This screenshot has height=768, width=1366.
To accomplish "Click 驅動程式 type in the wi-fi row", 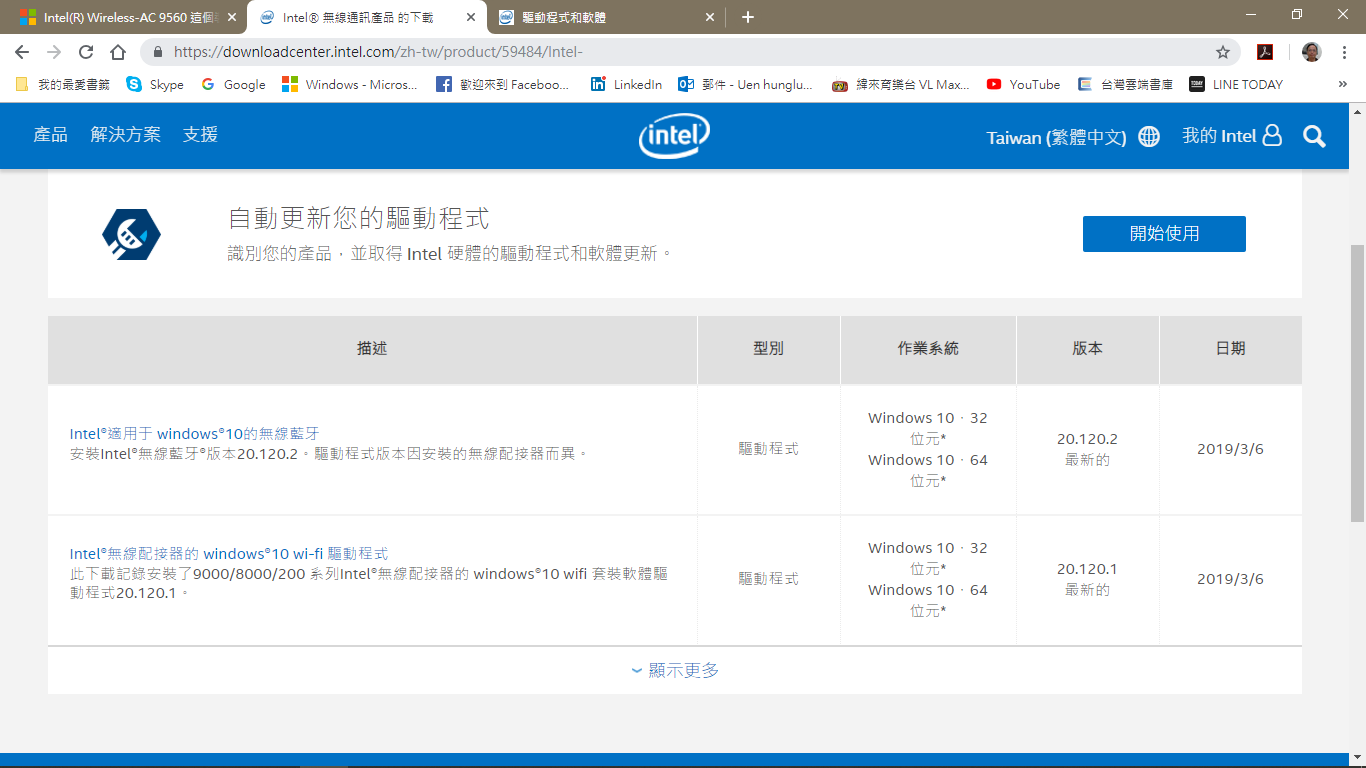I will (768, 579).
